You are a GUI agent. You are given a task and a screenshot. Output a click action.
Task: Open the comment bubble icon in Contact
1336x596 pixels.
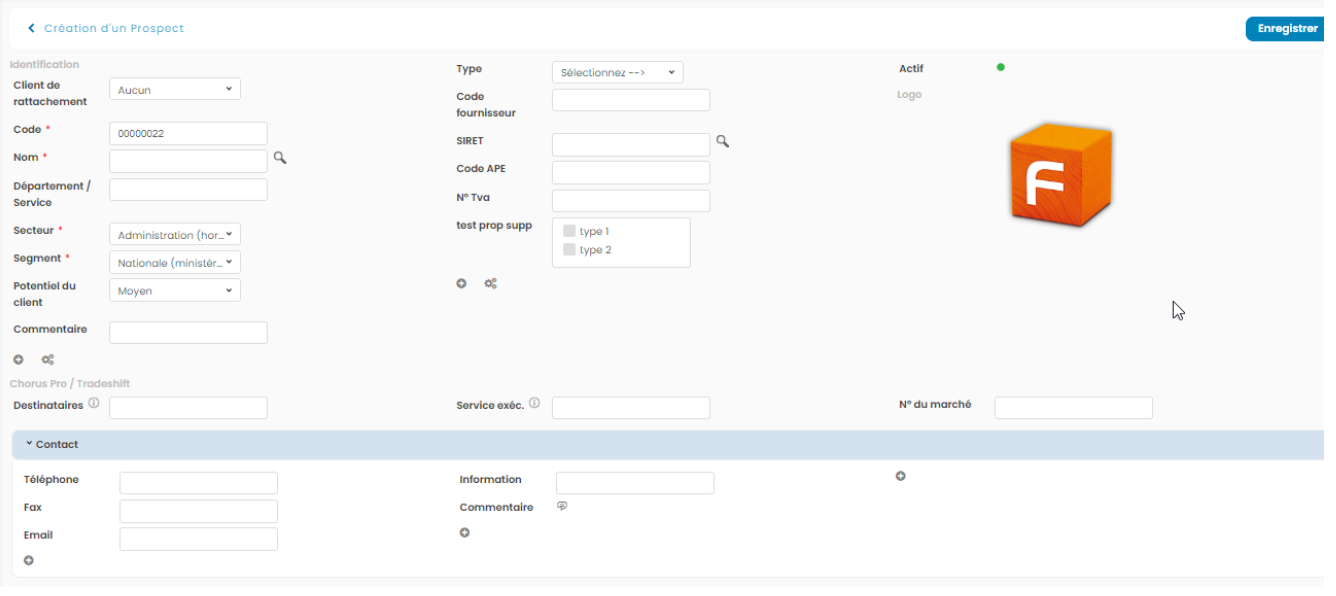tap(562, 506)
